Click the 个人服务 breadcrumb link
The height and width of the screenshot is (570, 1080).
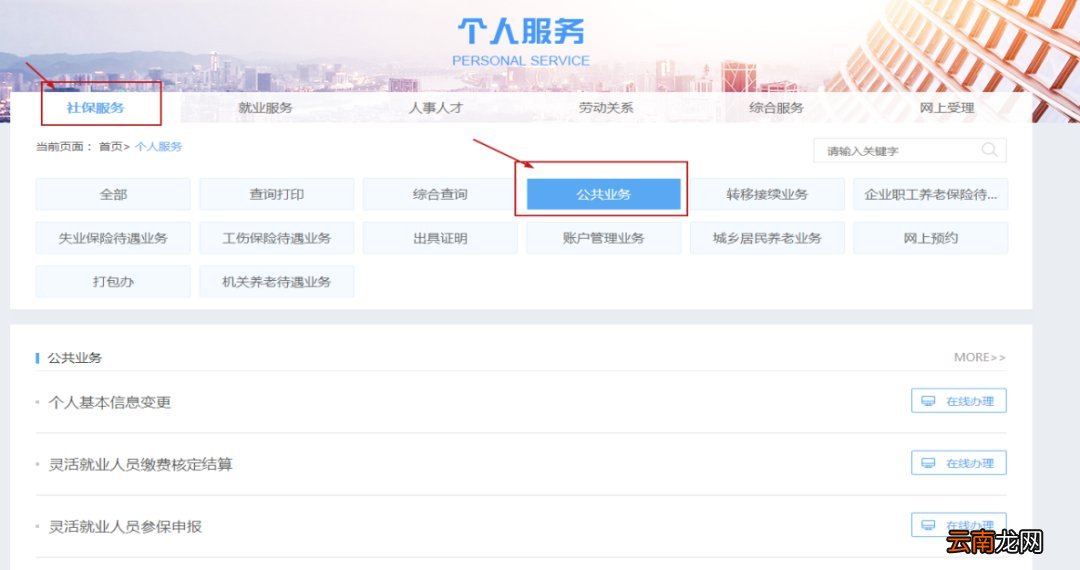click(158, 147)
